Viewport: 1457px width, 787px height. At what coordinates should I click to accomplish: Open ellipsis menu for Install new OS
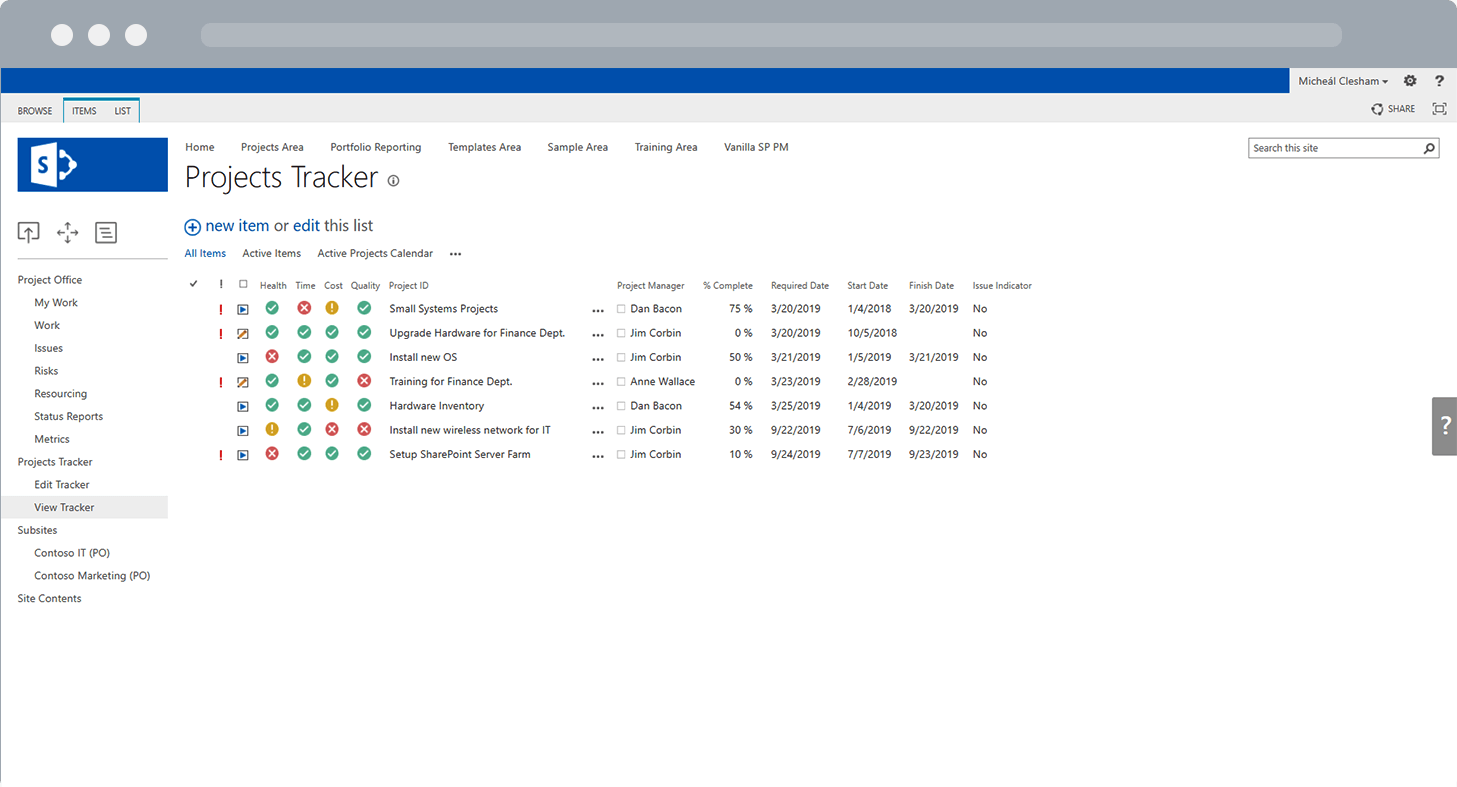(x=598, y=359)
